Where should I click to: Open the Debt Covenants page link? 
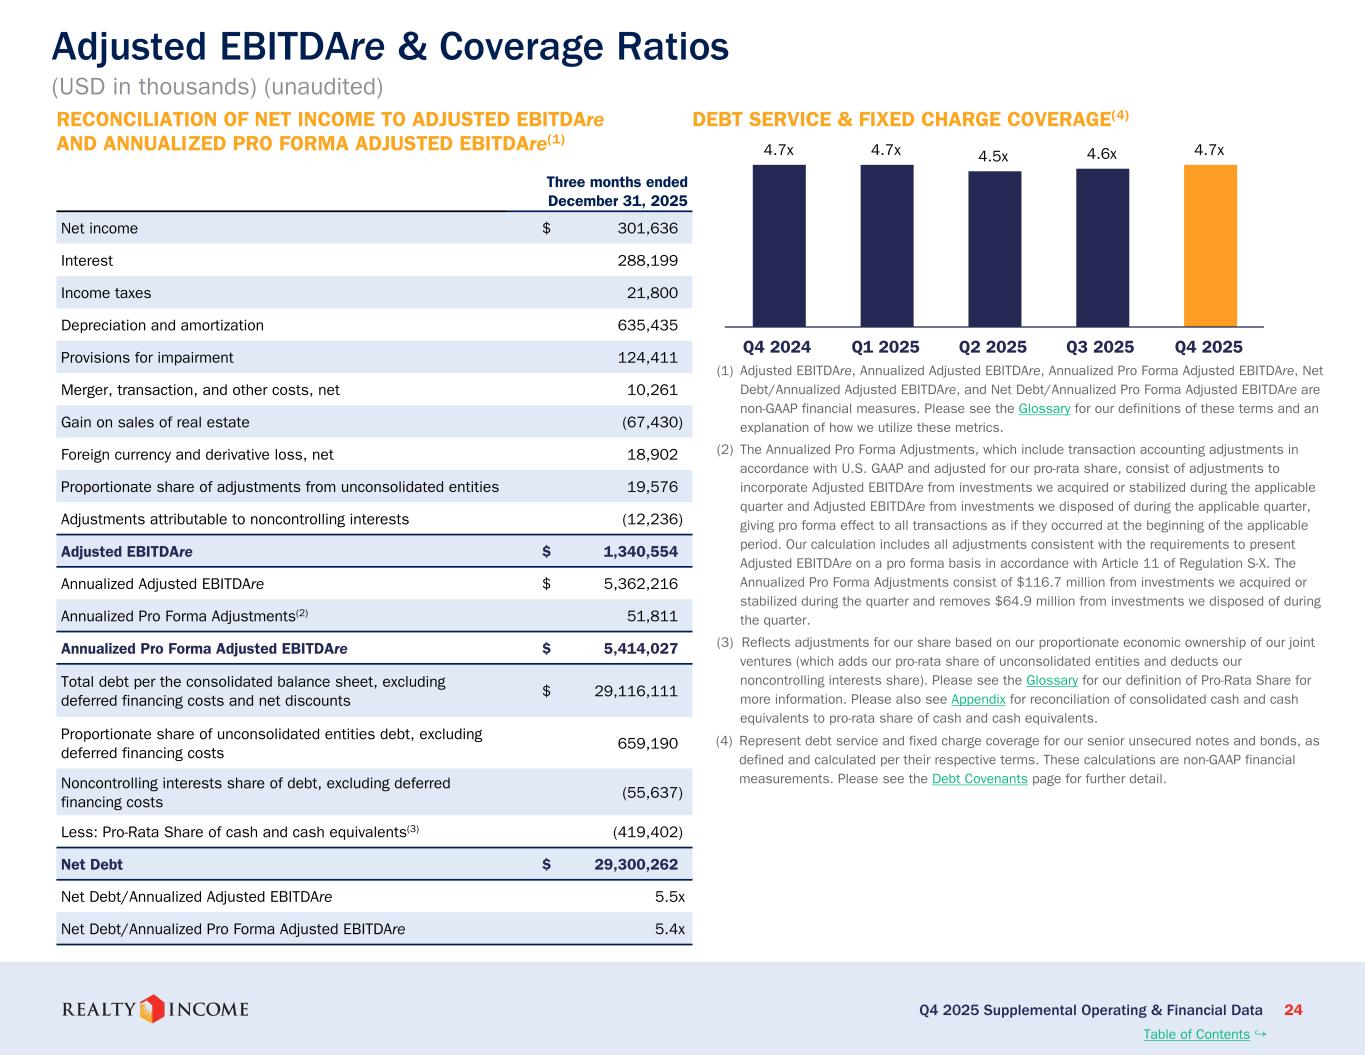tap(979, 779)
